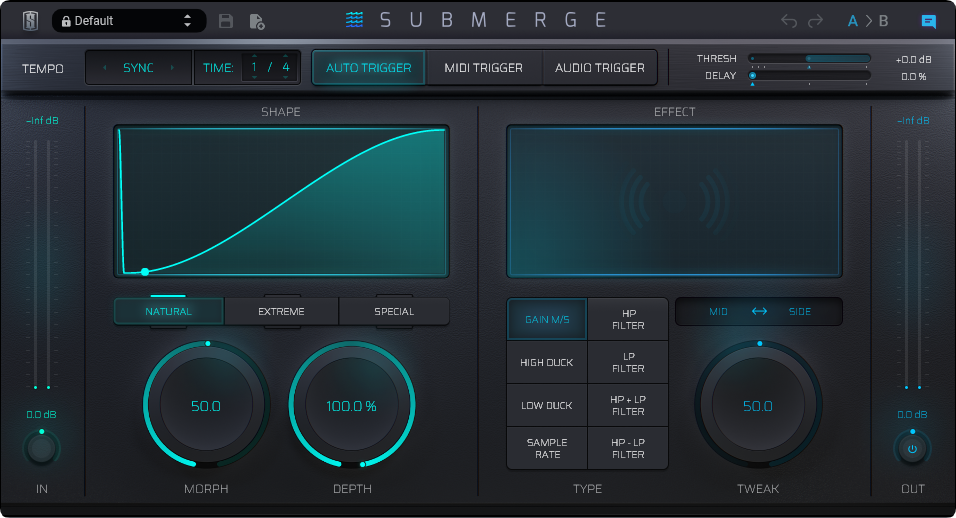Click the output 0.0 dB gain value
This screenshot has height=518, width=956.
(912, 414)
